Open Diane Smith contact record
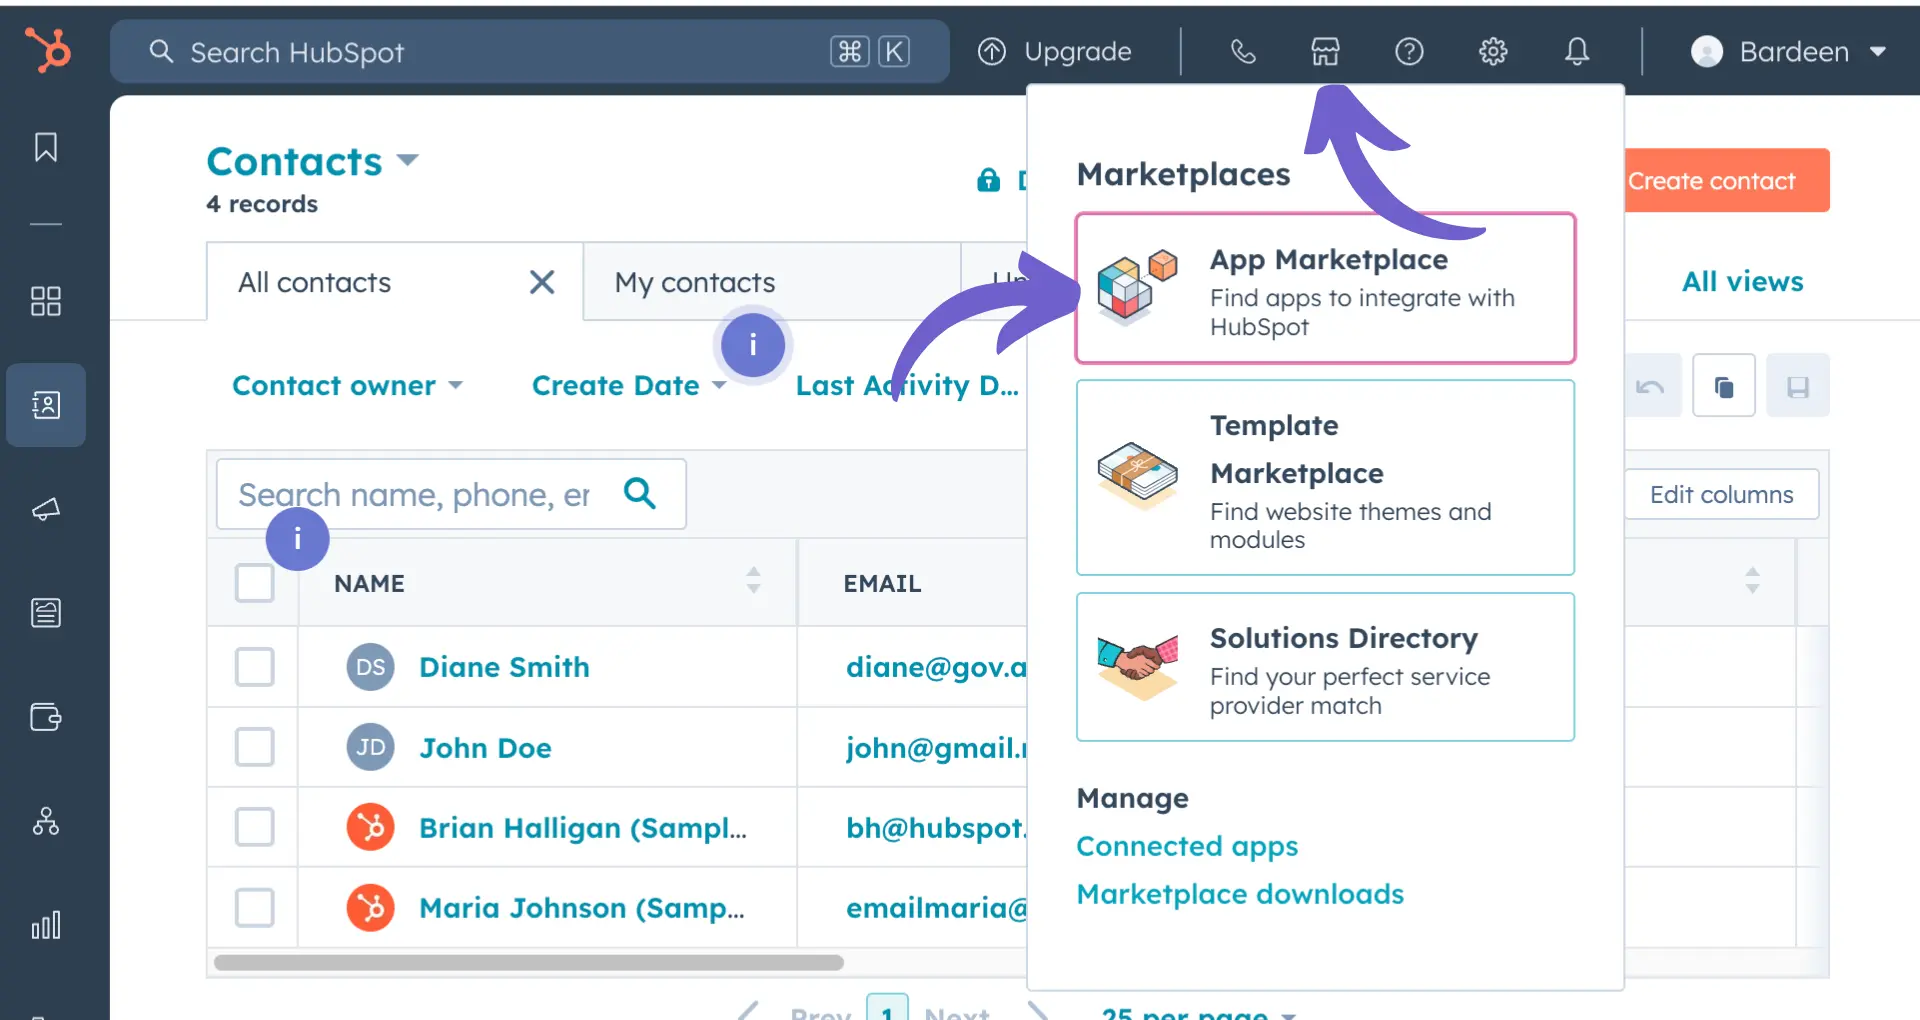The width and height of the screenshot is (1920, 1020). tap(504, 667)
